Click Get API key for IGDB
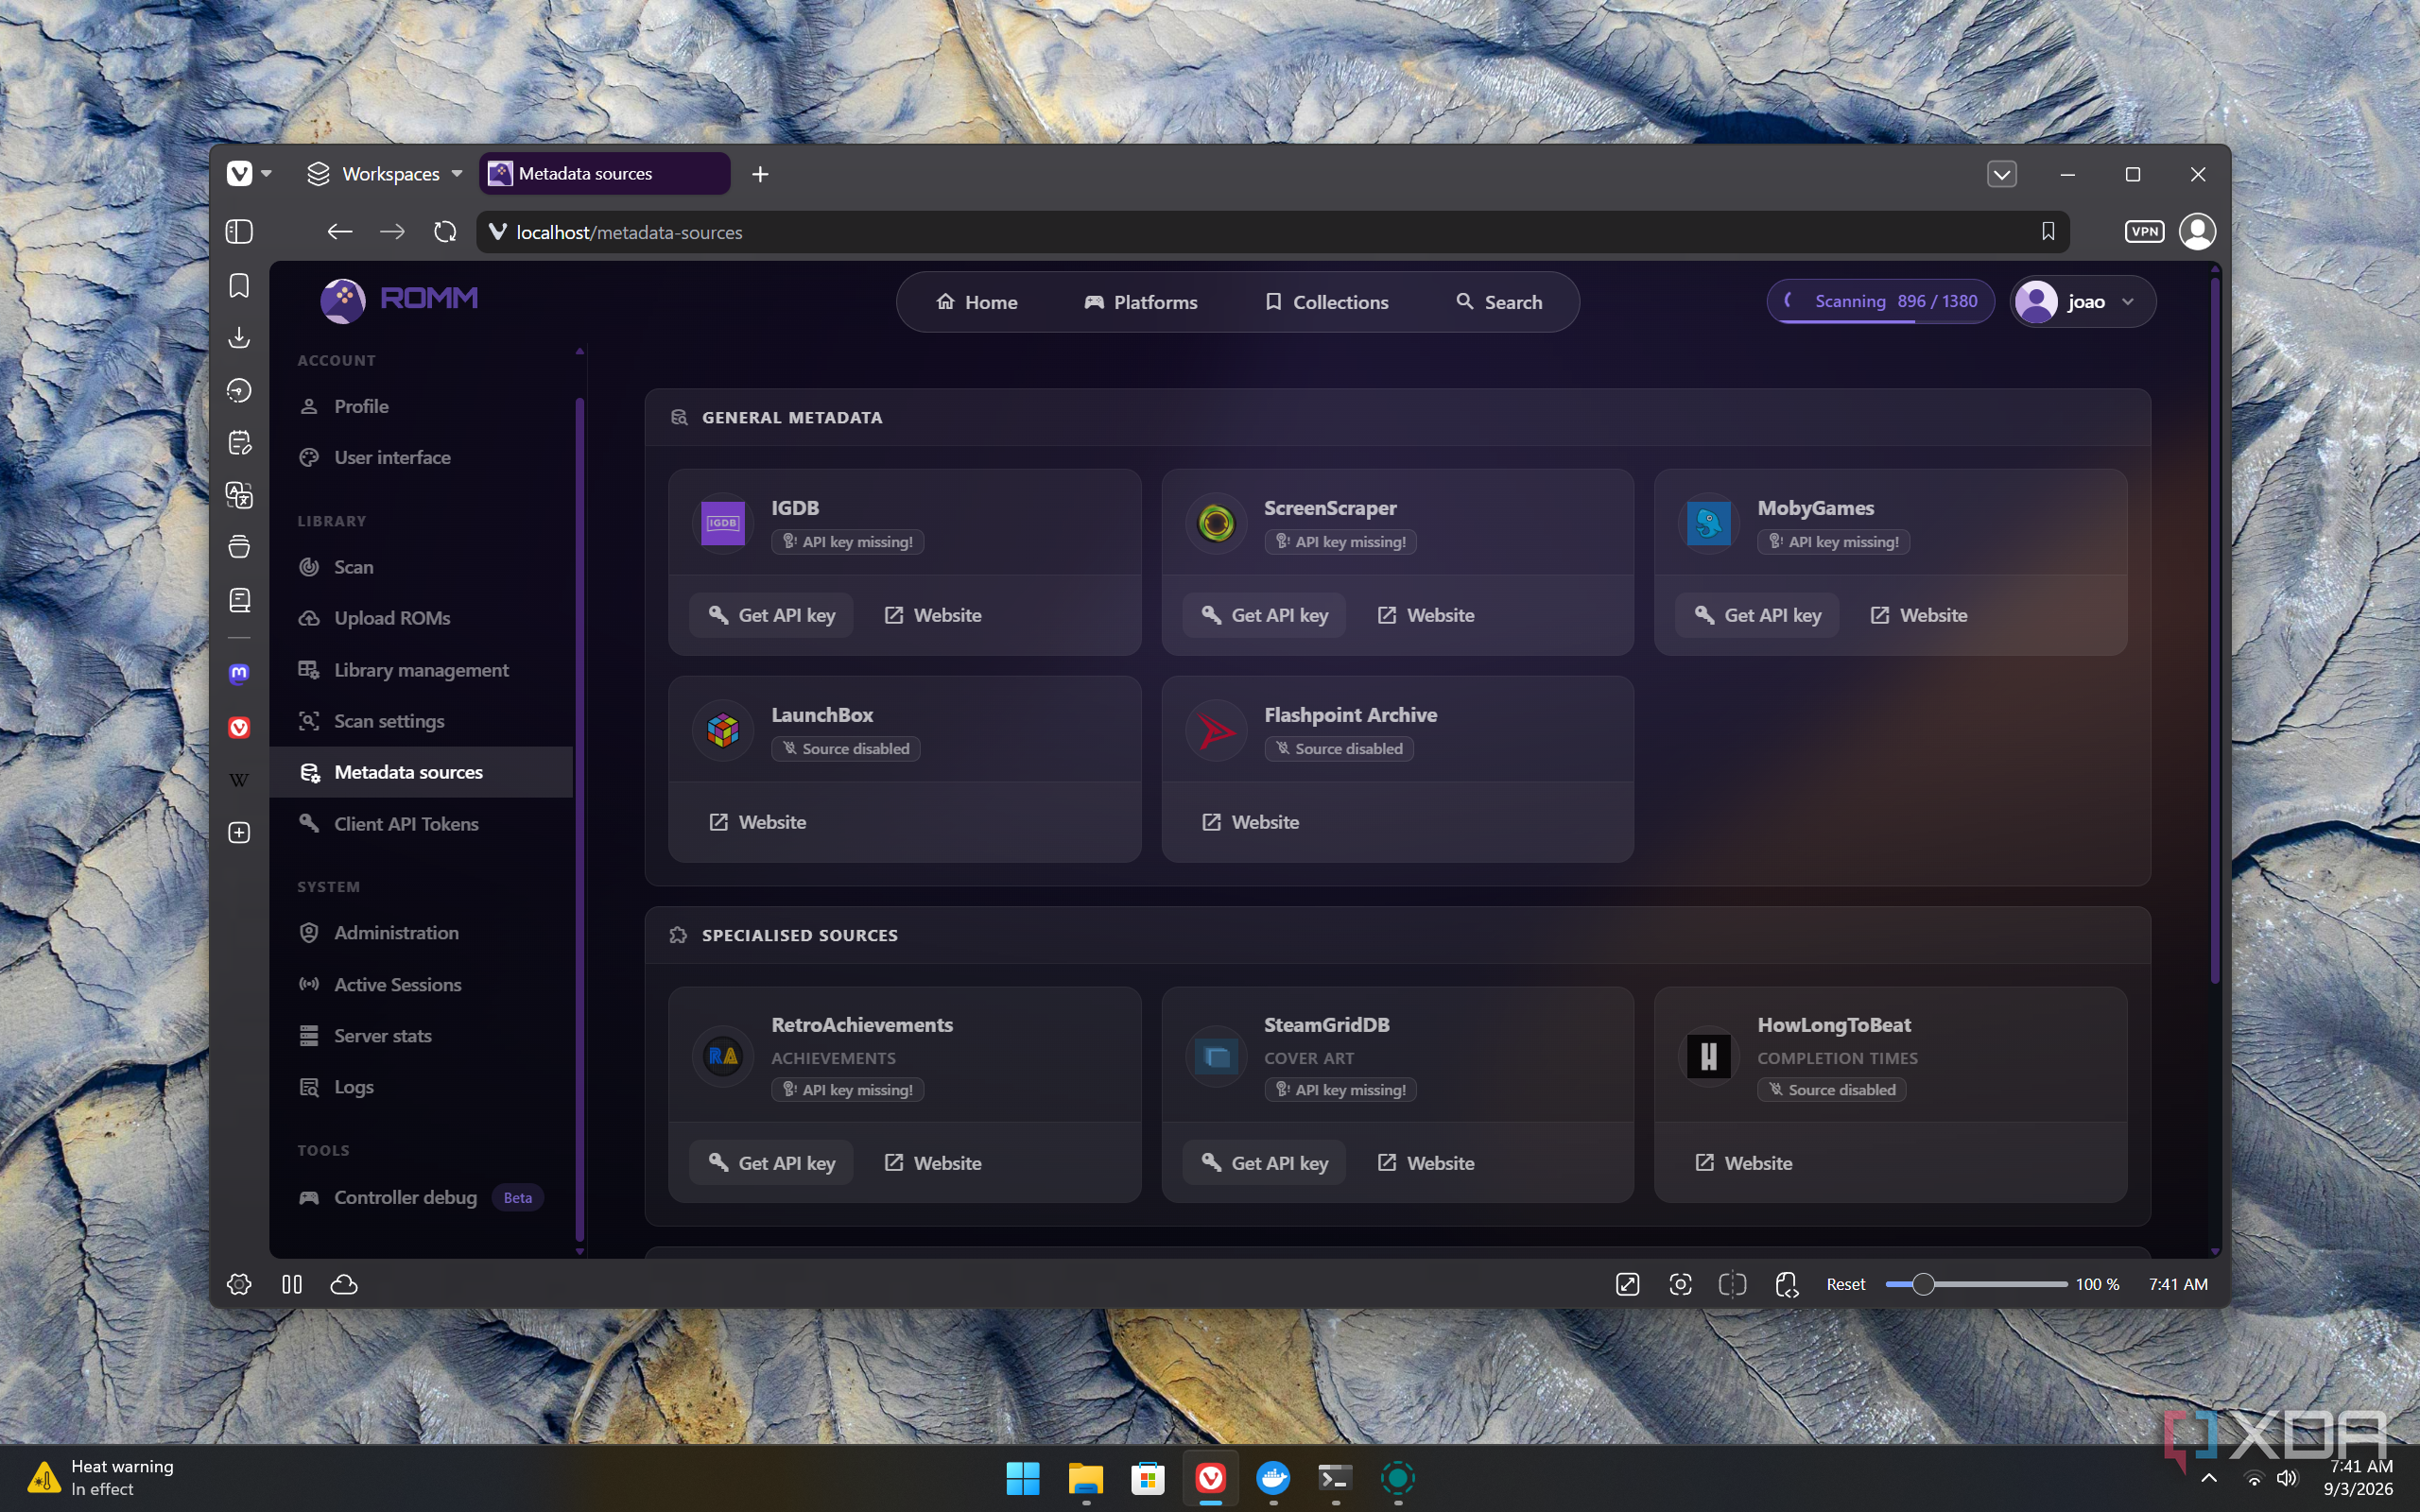The height and width of the screenshot is (1512, 2420). [x=771, y=615]
